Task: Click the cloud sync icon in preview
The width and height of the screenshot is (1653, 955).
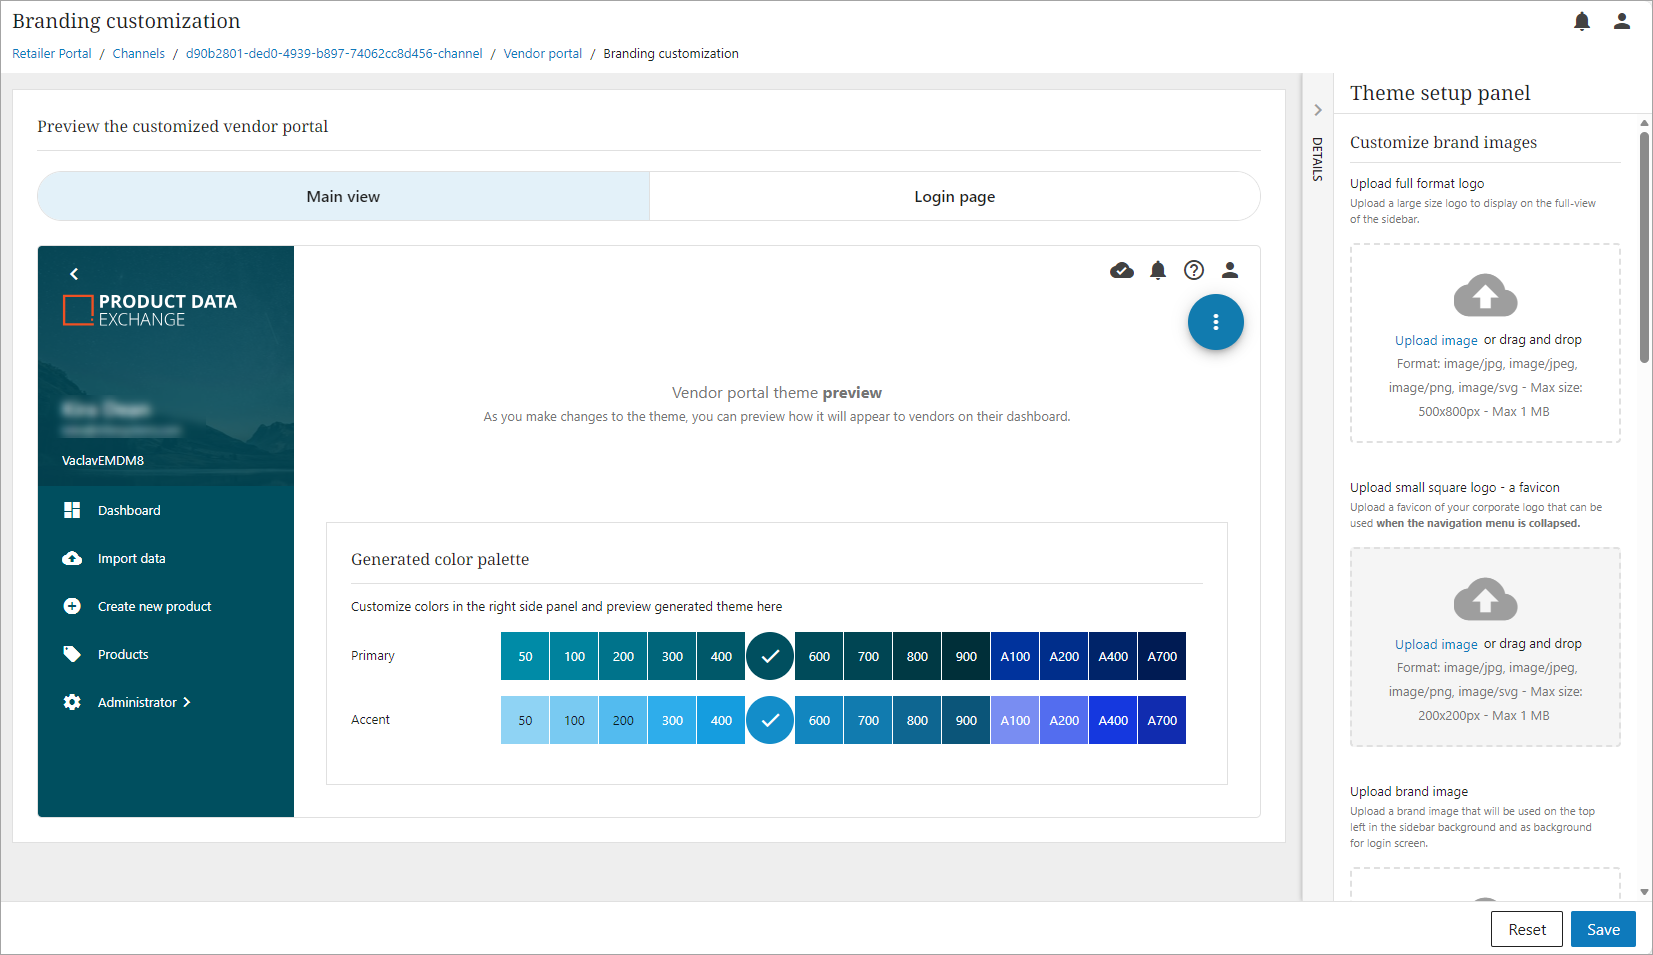Action: [1121, 270]
